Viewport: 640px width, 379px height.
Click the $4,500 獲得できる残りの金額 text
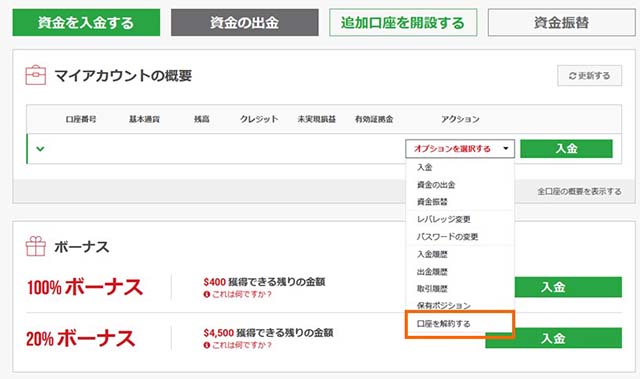[268, 333]
